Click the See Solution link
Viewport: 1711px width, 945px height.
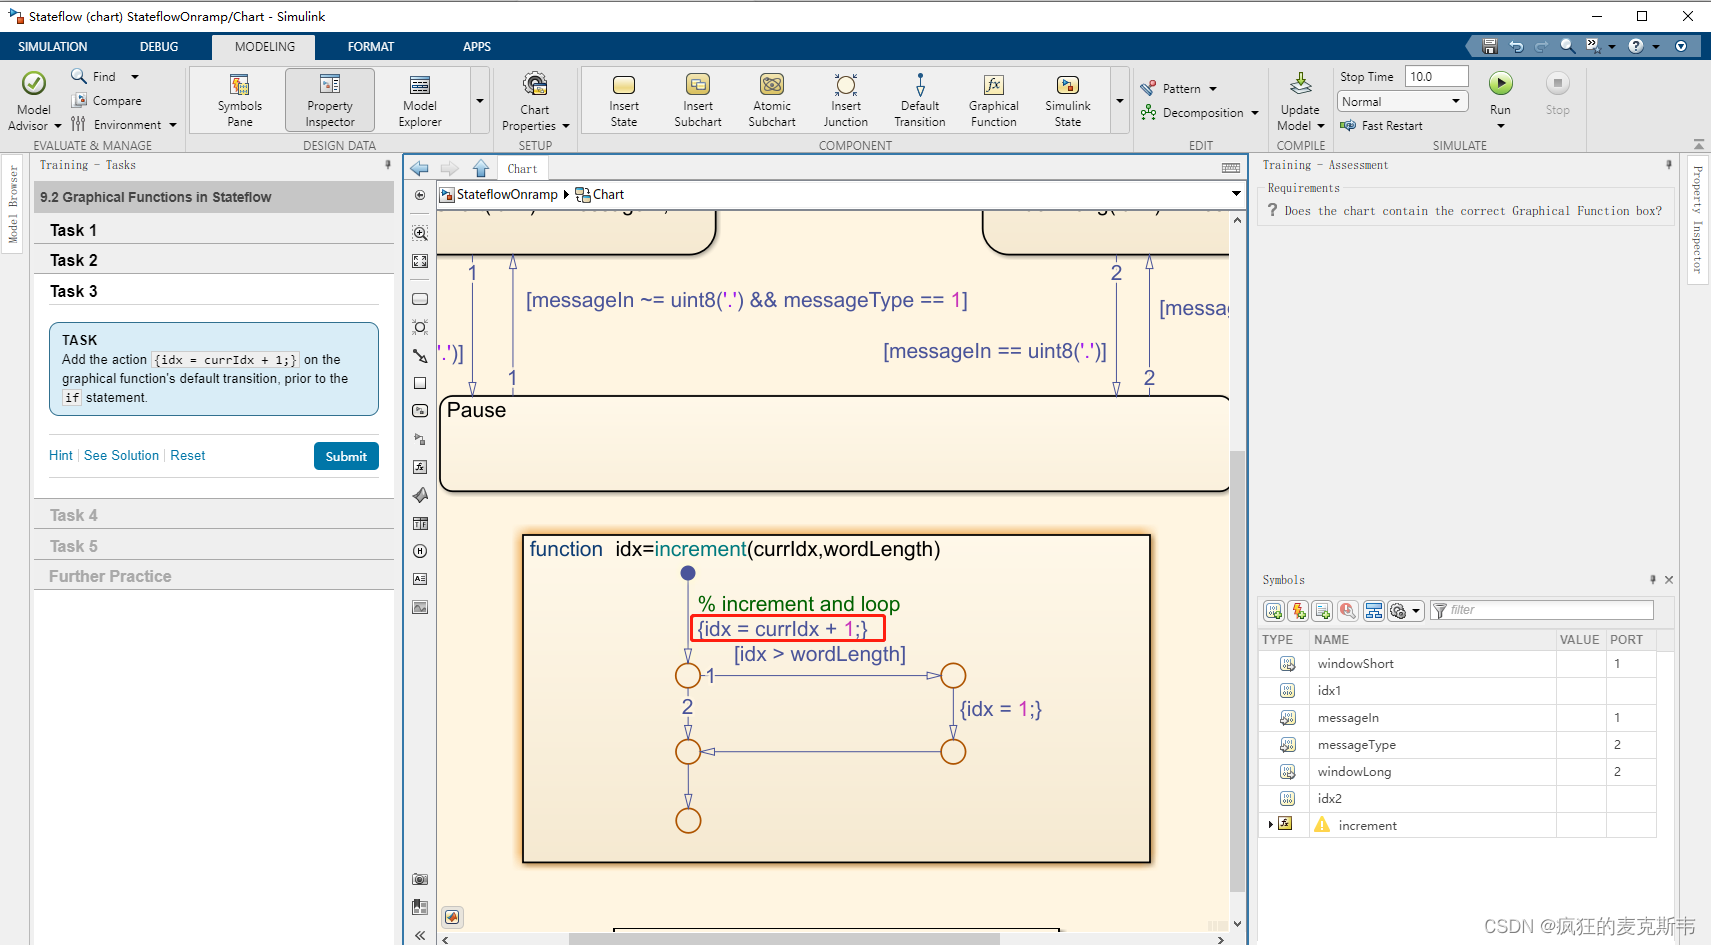pyautogui.click(x=121, y=455)
